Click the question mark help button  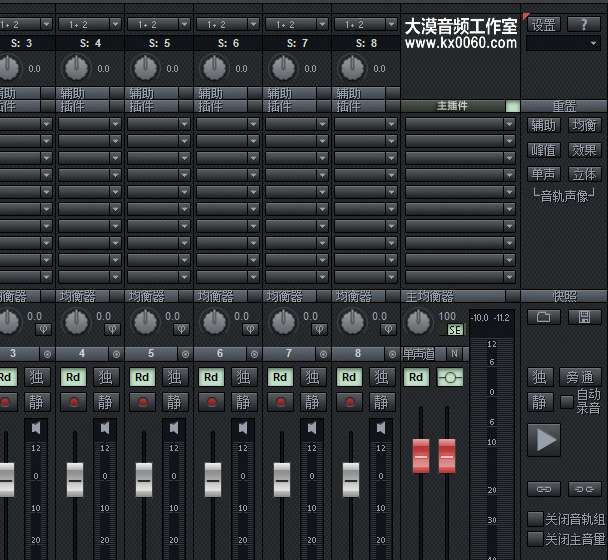point(584,24)
